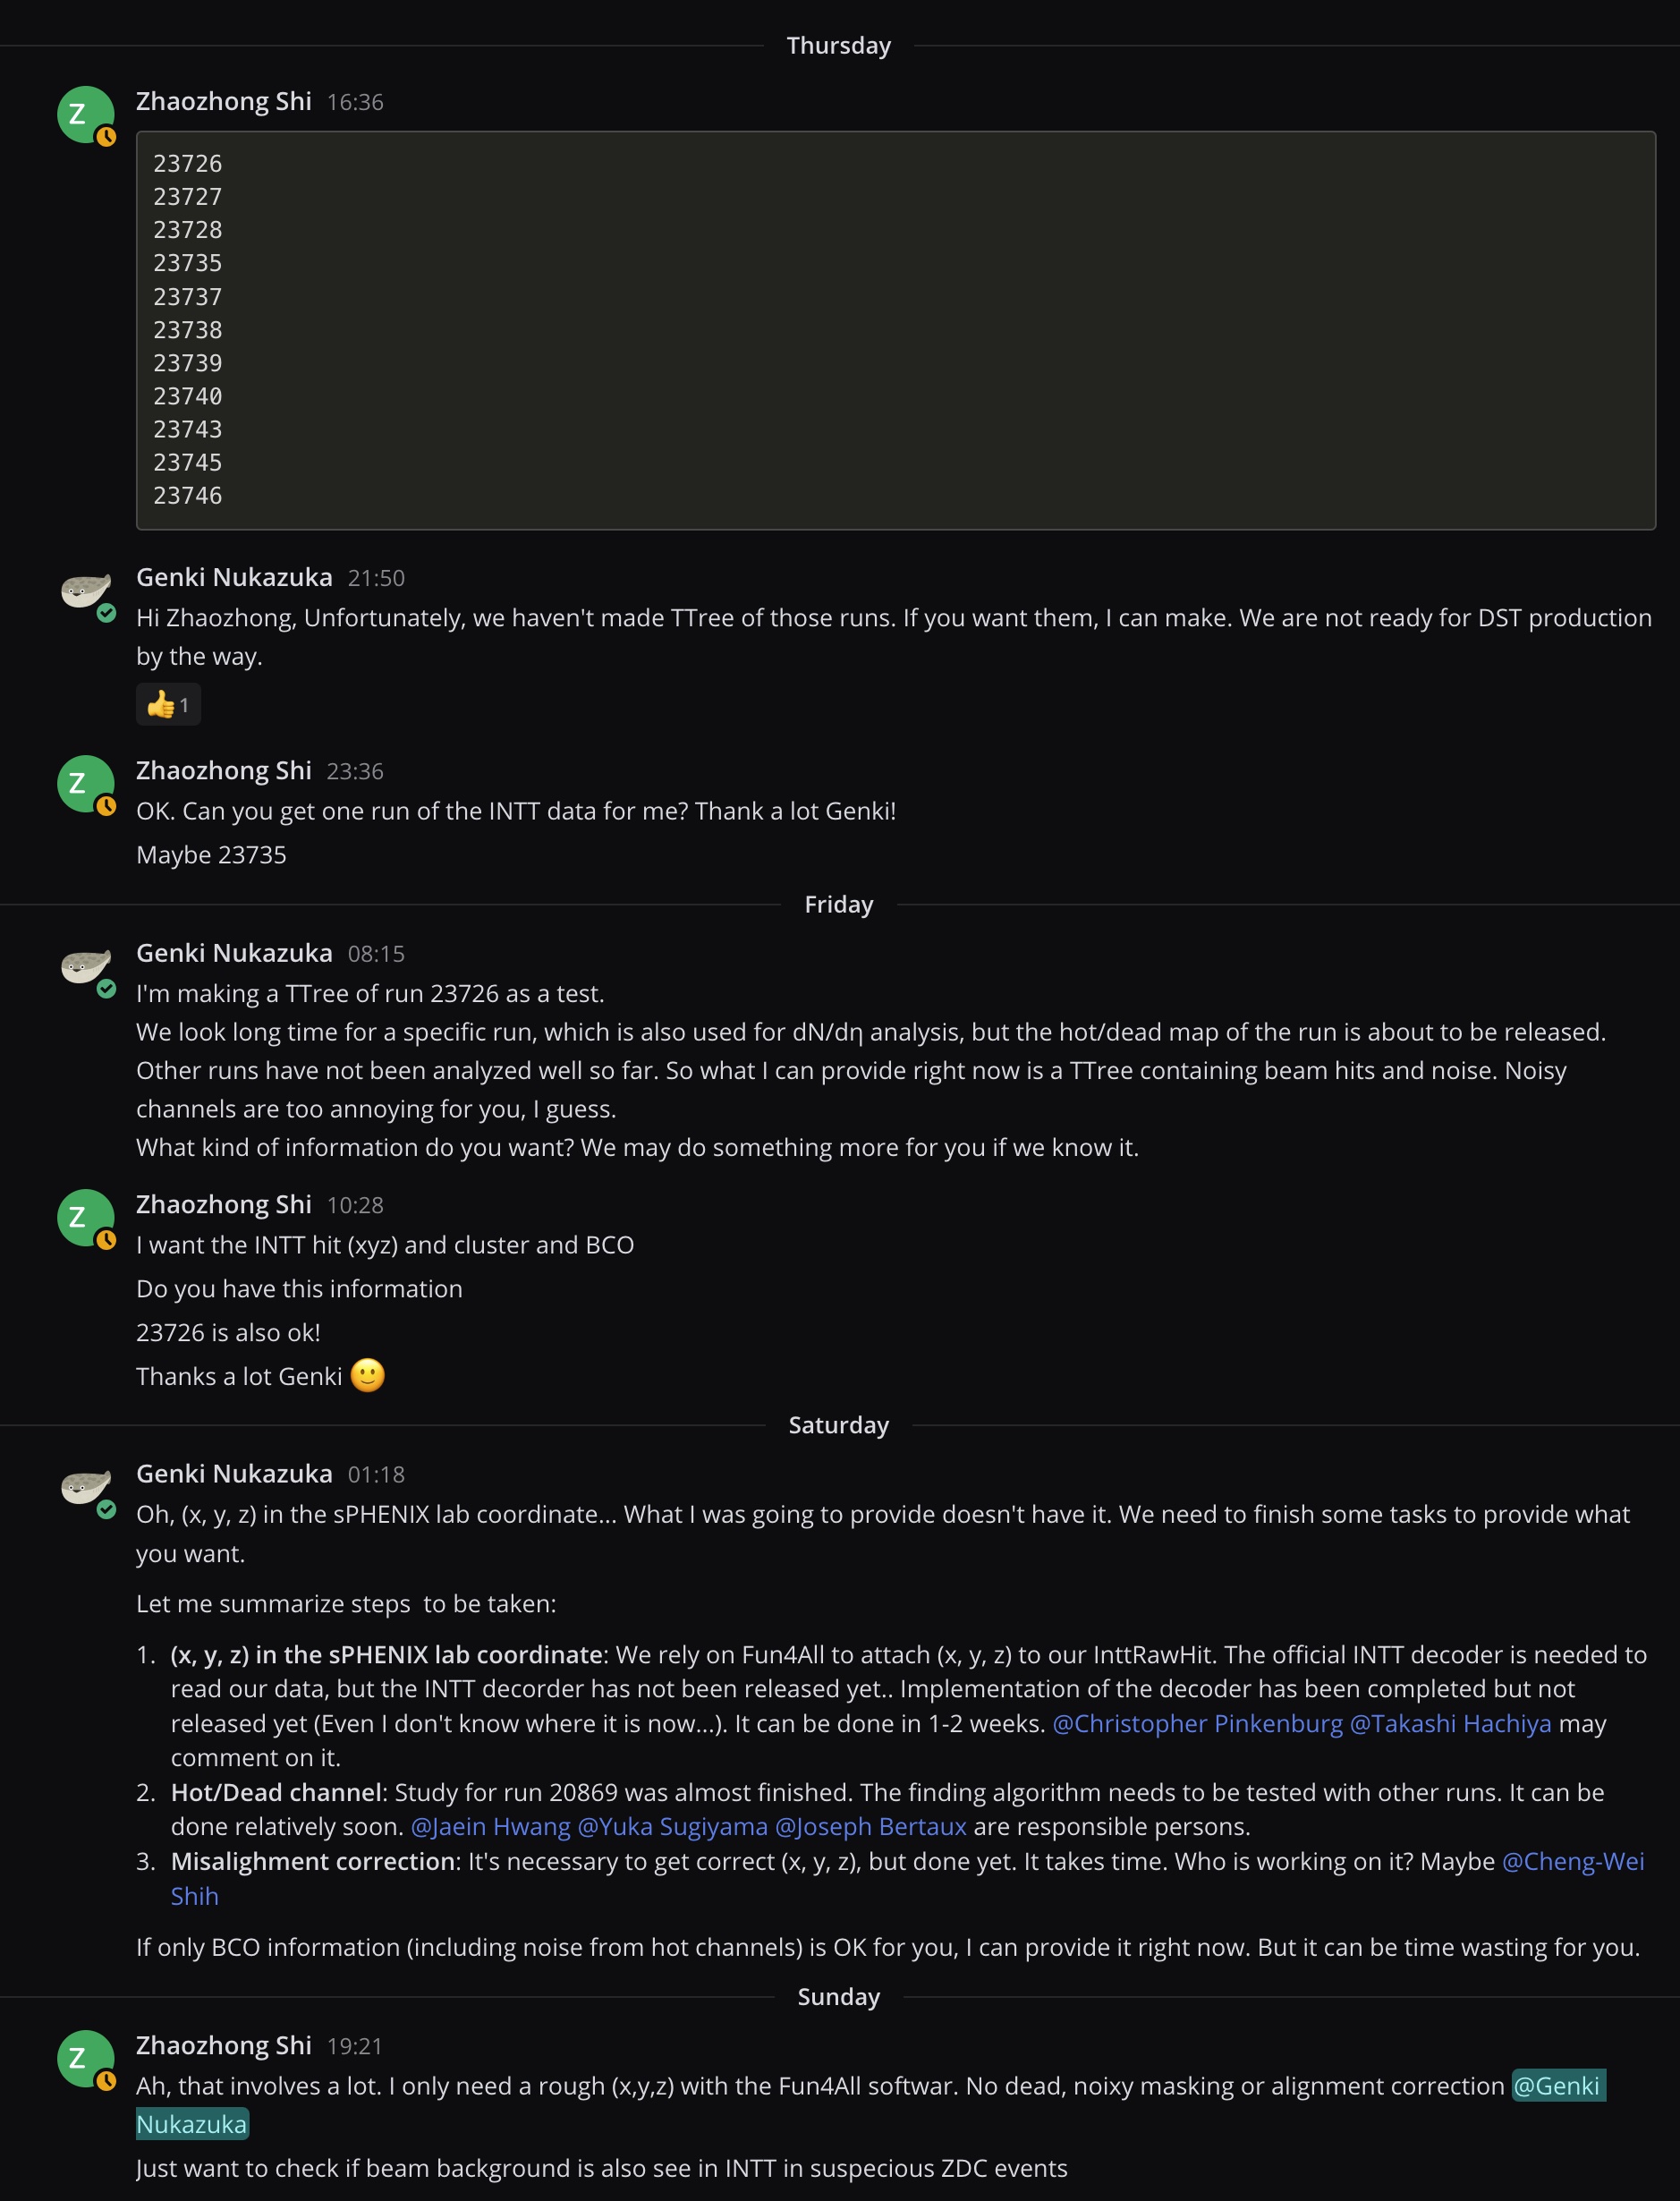Click Genki Nukazuka's avatar on Saturday 01:18
The height and width of the screenshot is (2201, 1680).
pos(85,1486)
